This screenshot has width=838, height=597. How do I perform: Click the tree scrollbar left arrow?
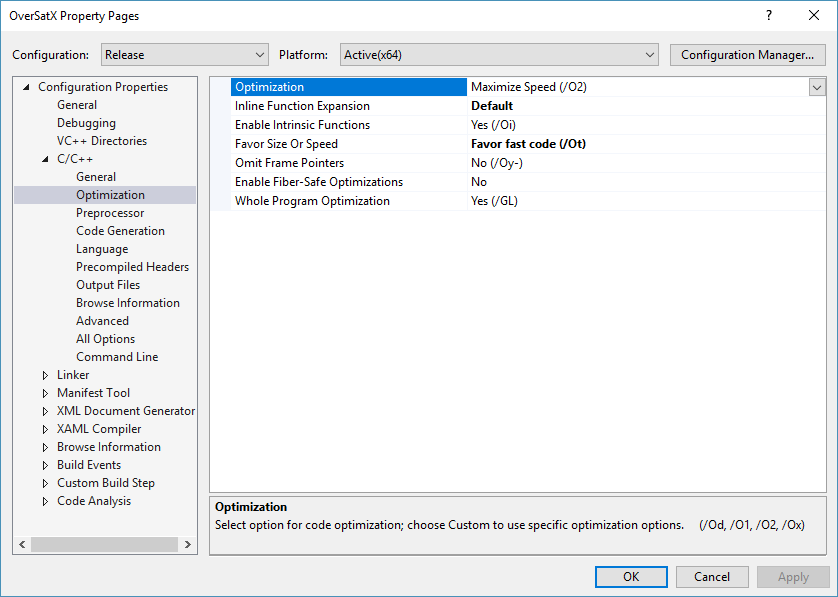[x=22, y=545]
